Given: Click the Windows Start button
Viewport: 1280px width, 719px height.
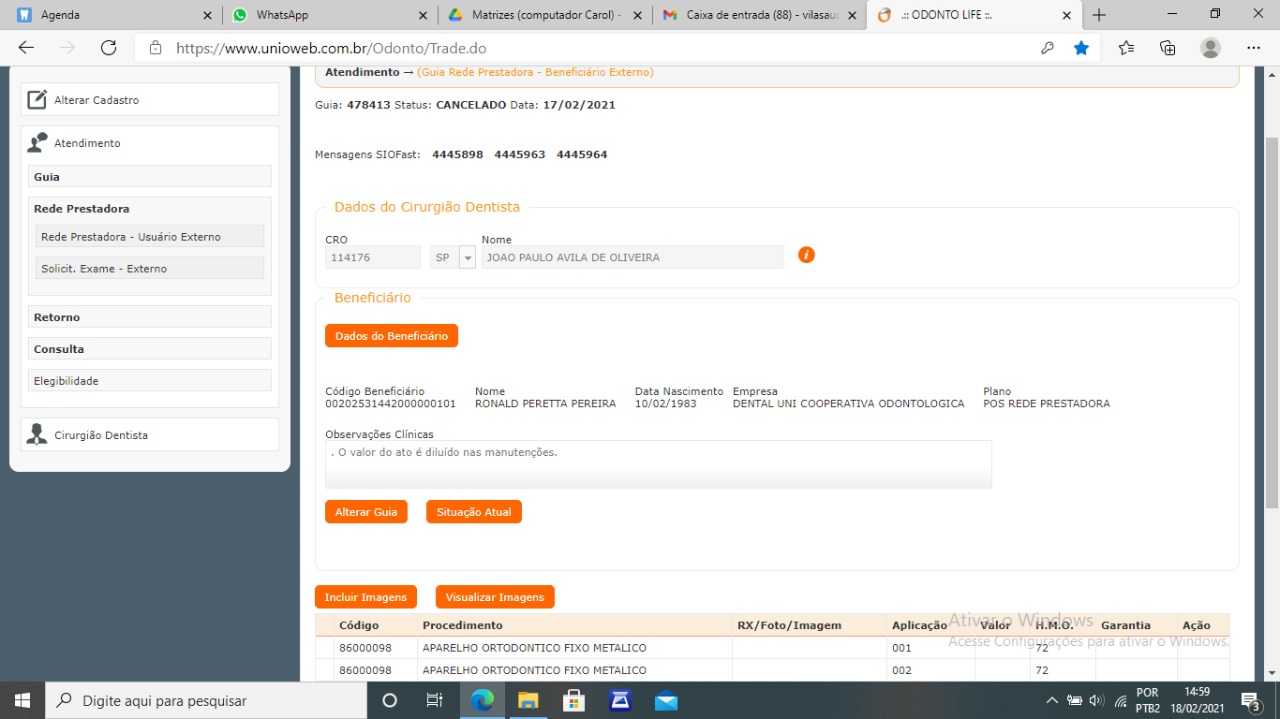Looking at the screenshot, I should 22,700.
